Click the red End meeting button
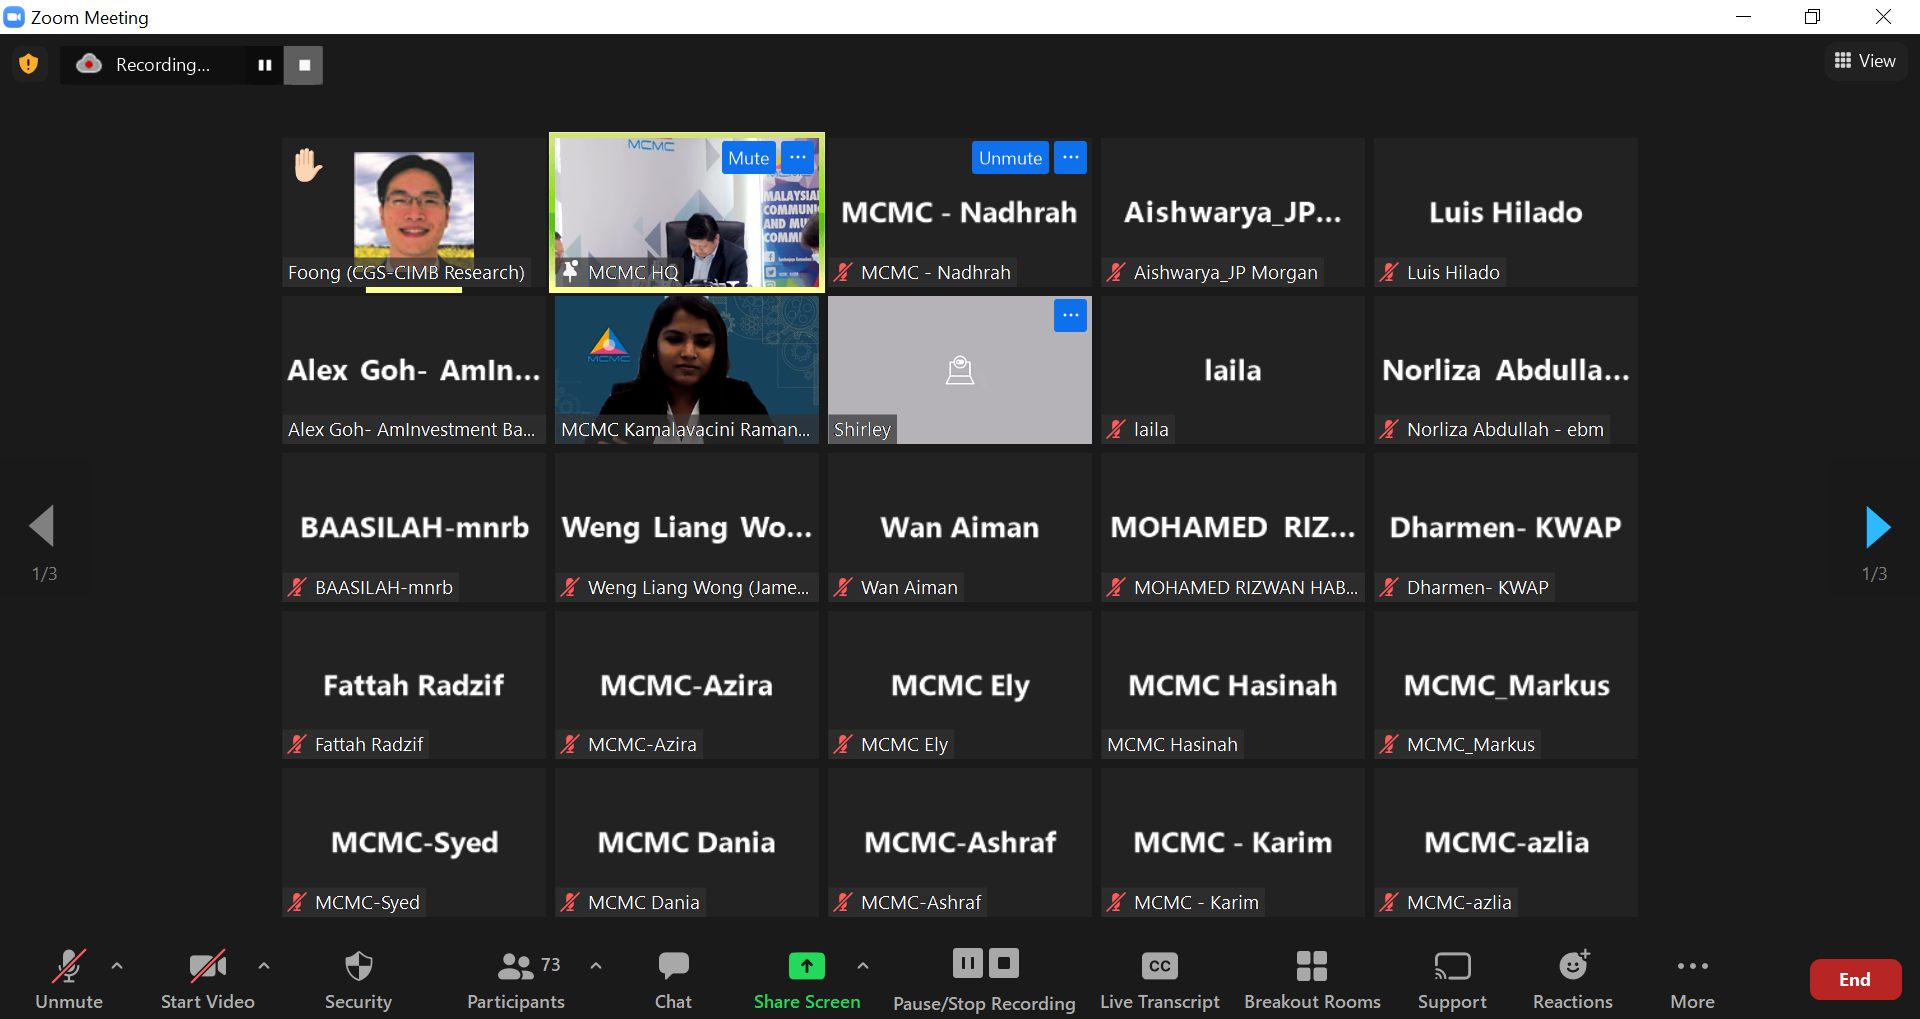Screen dimensions: 1920x1019 tap(1855, 980)
